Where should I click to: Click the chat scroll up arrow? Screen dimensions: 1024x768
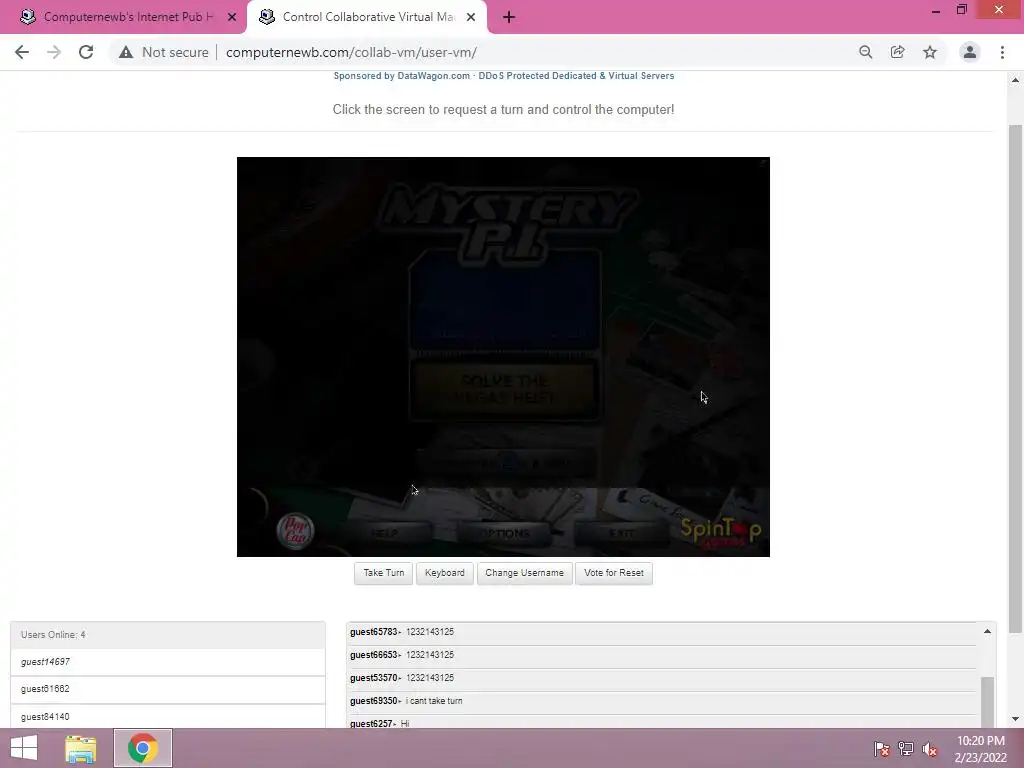tap(987, 632)
